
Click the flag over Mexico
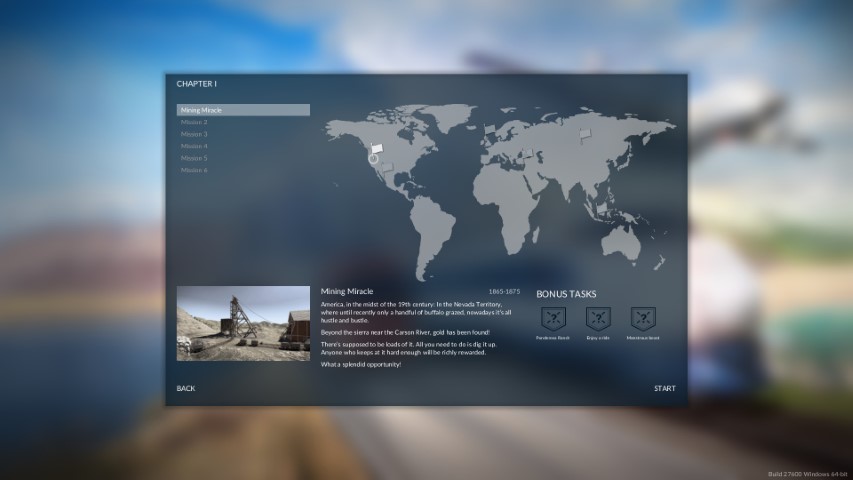point(387,168)
